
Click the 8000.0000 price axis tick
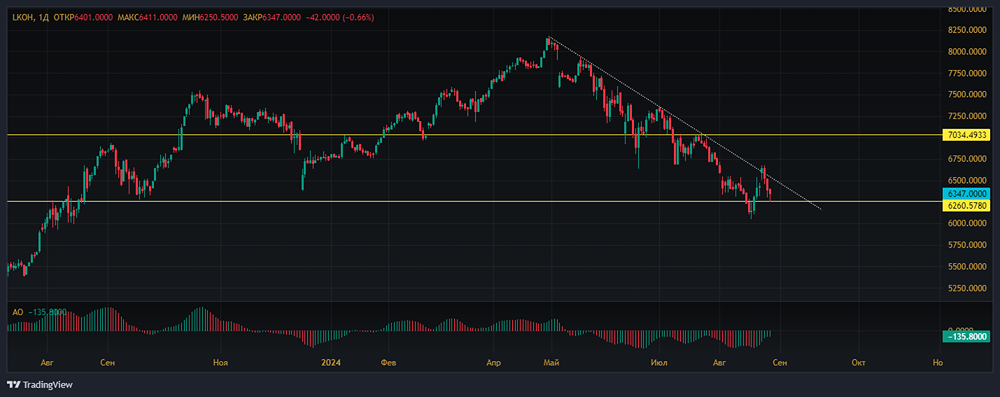(x=967, y=52)
